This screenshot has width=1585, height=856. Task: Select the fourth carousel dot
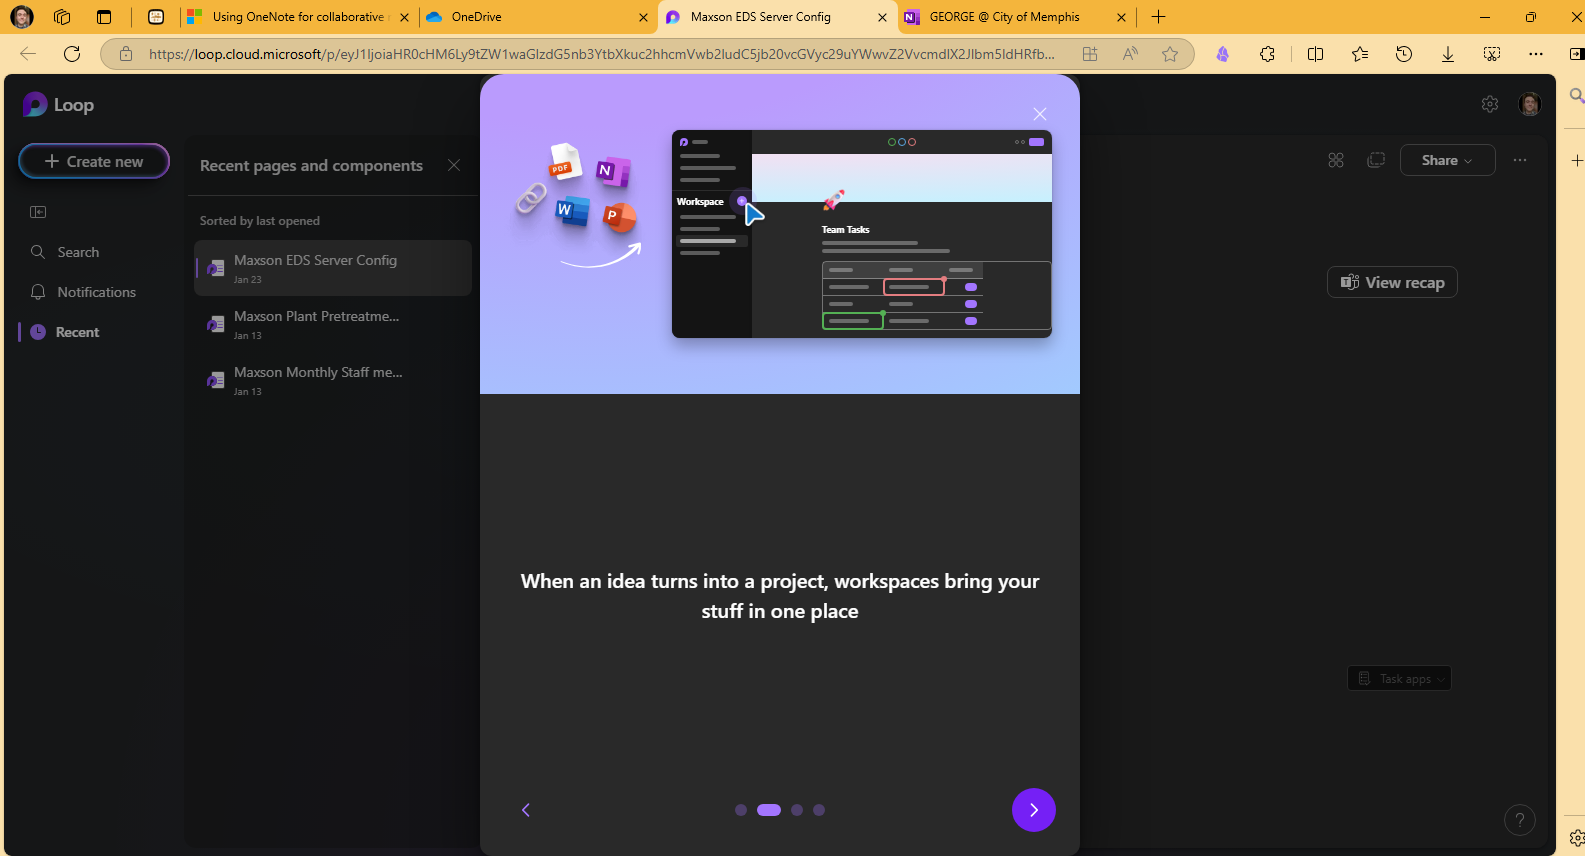point(819,810)
